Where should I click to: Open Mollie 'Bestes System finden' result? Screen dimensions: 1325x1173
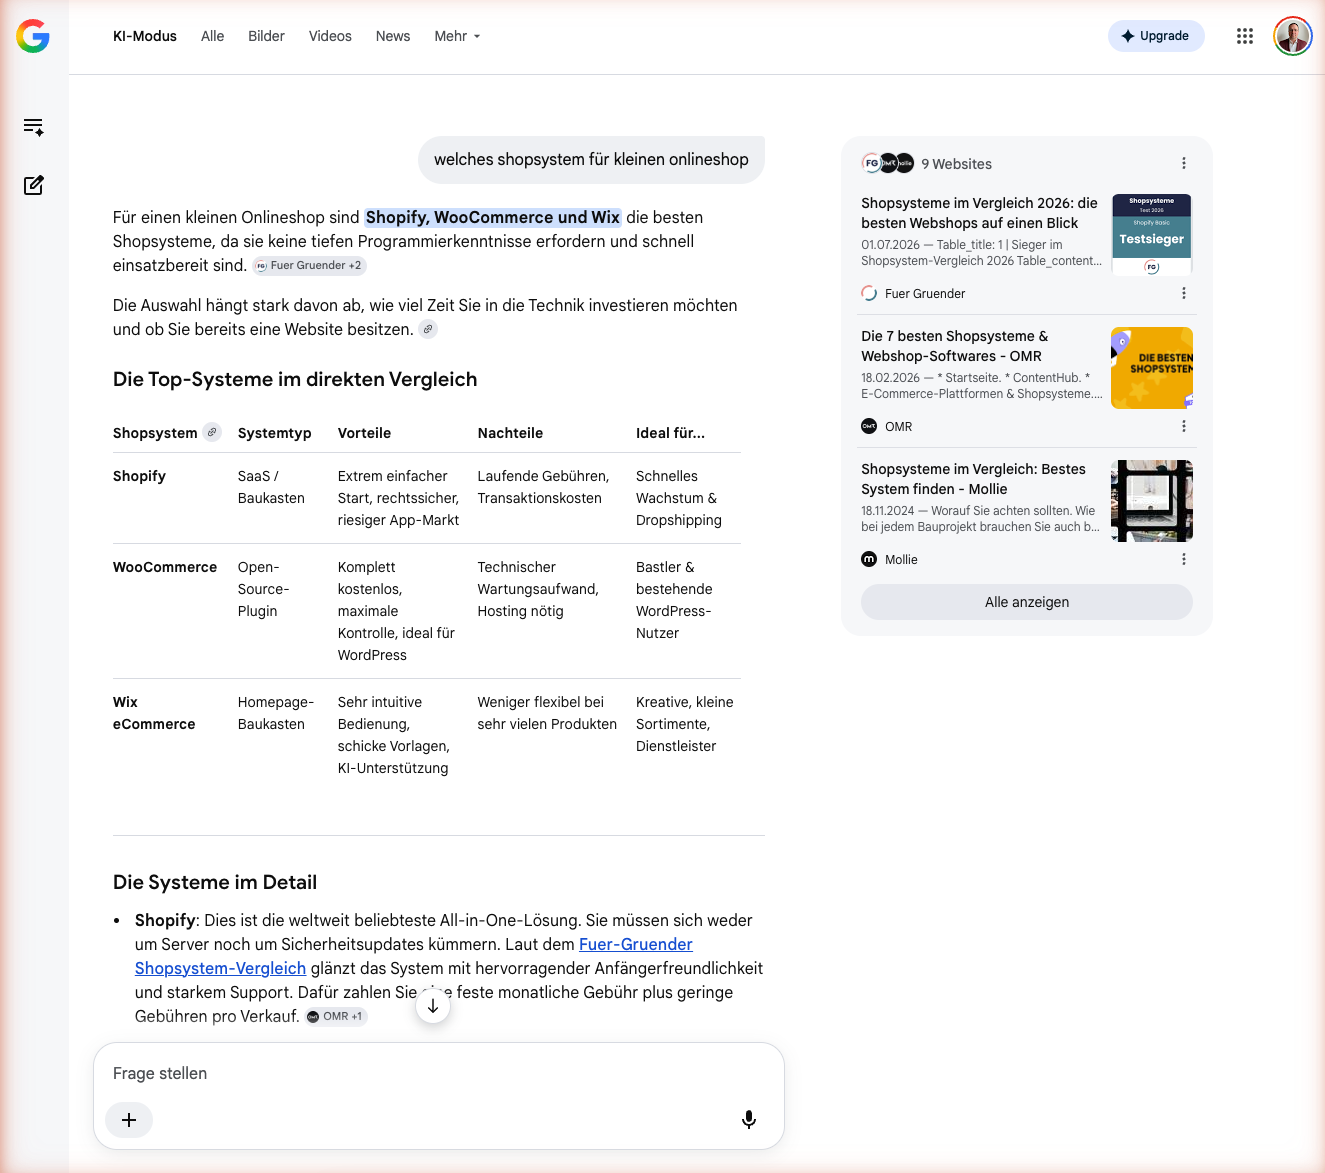973,479
